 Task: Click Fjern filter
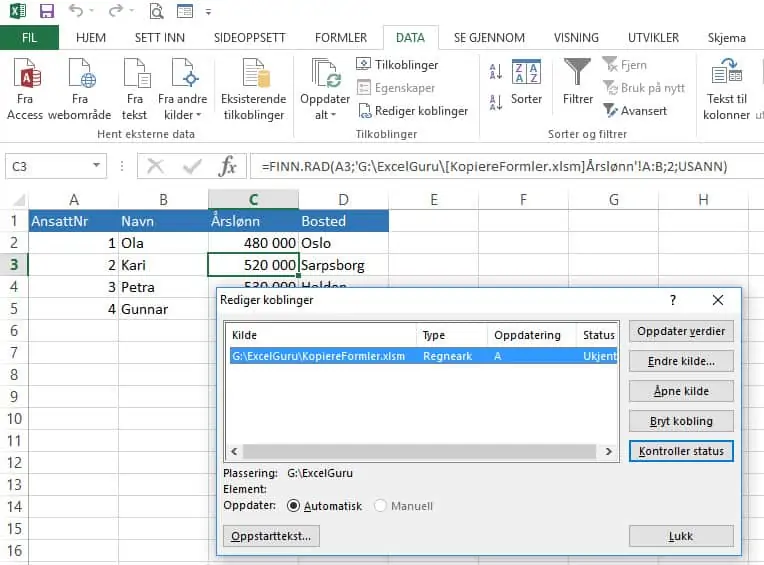625,65
